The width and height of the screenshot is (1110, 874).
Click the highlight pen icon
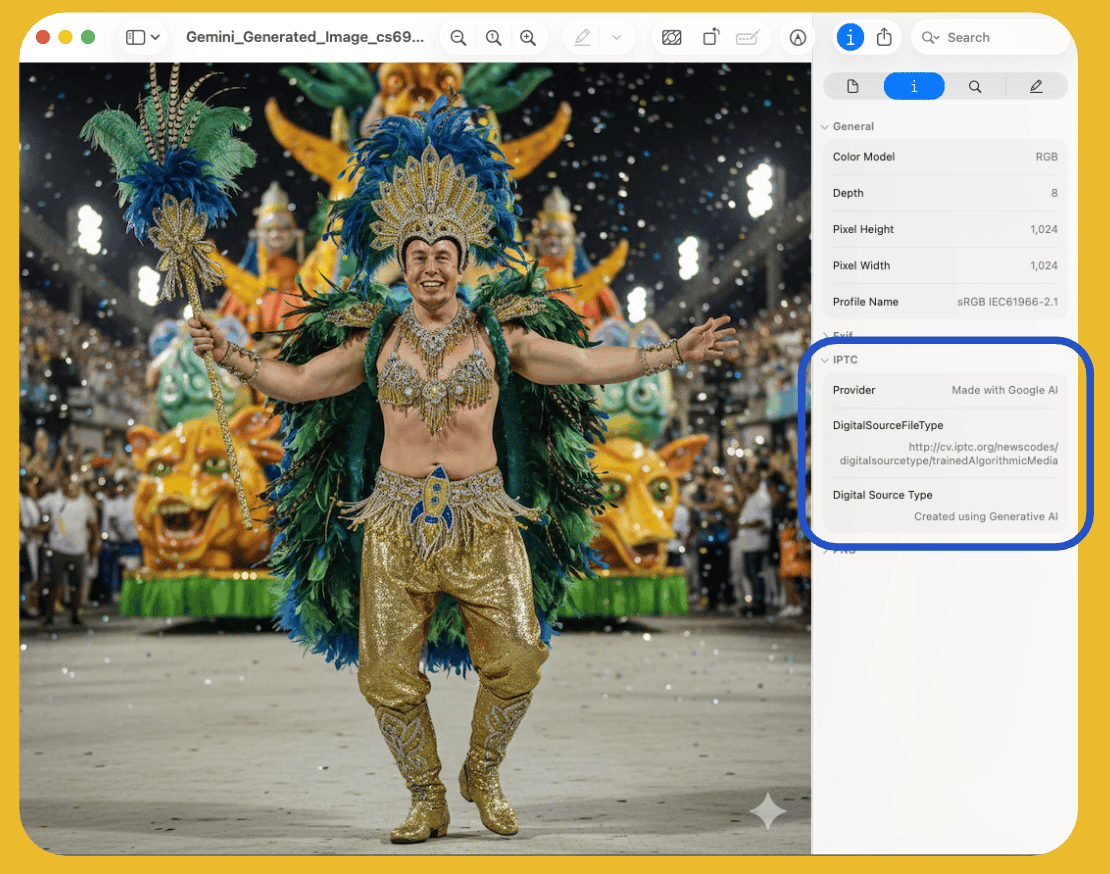point(582,38)
